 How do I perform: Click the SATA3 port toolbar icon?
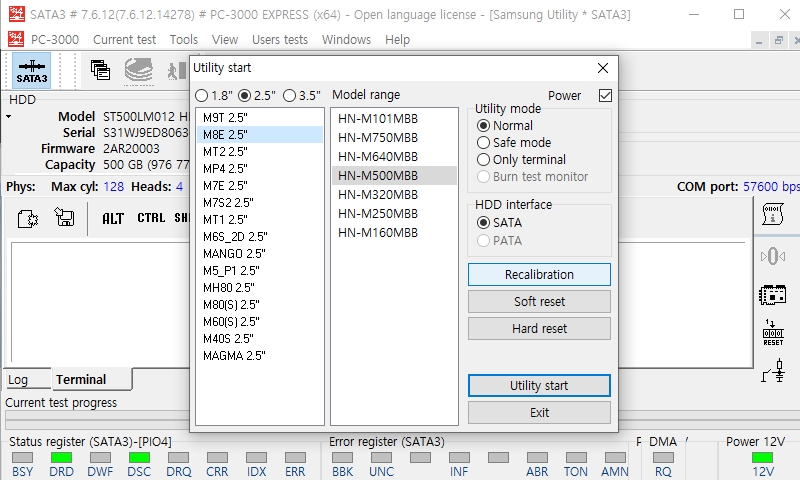(32, 71)
